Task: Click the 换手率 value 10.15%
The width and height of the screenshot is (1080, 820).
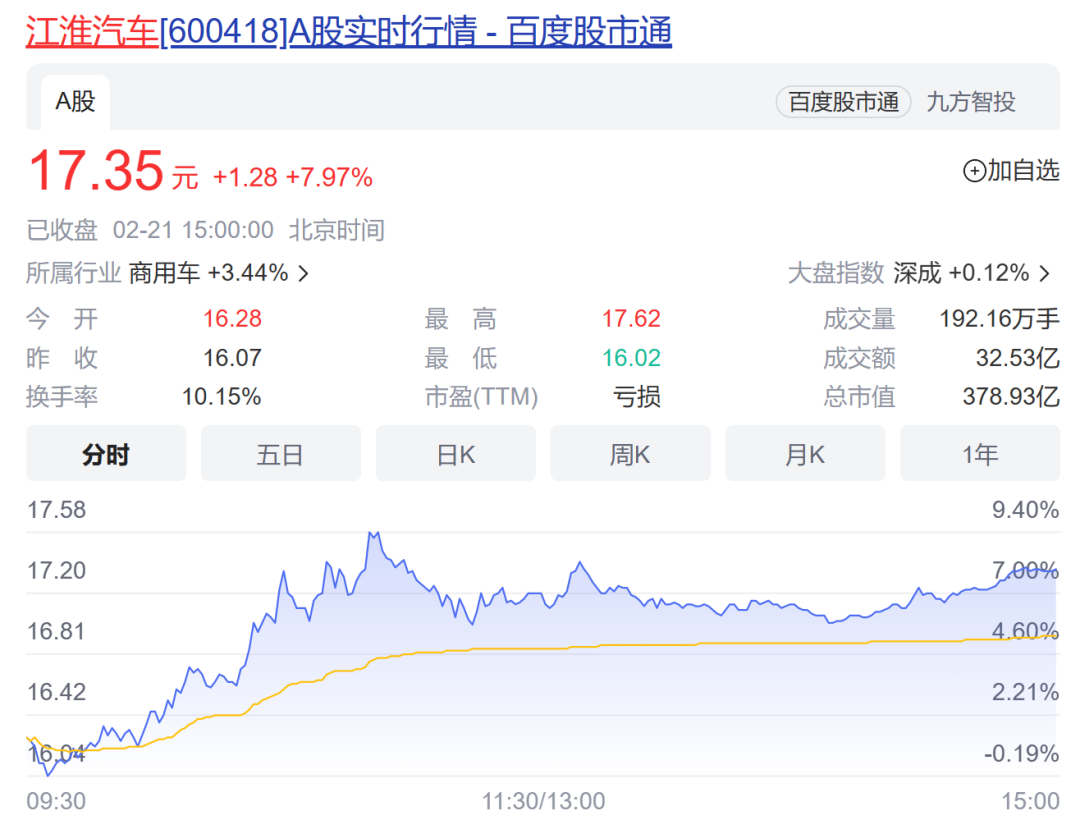Action: [221, 397]
